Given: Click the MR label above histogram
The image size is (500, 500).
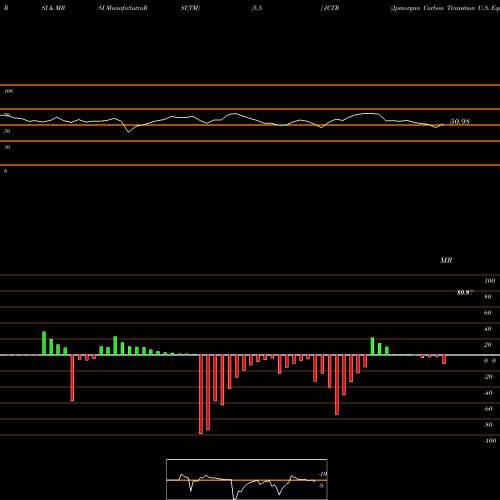Looking at the screenshot, I should tap(446, 260).
